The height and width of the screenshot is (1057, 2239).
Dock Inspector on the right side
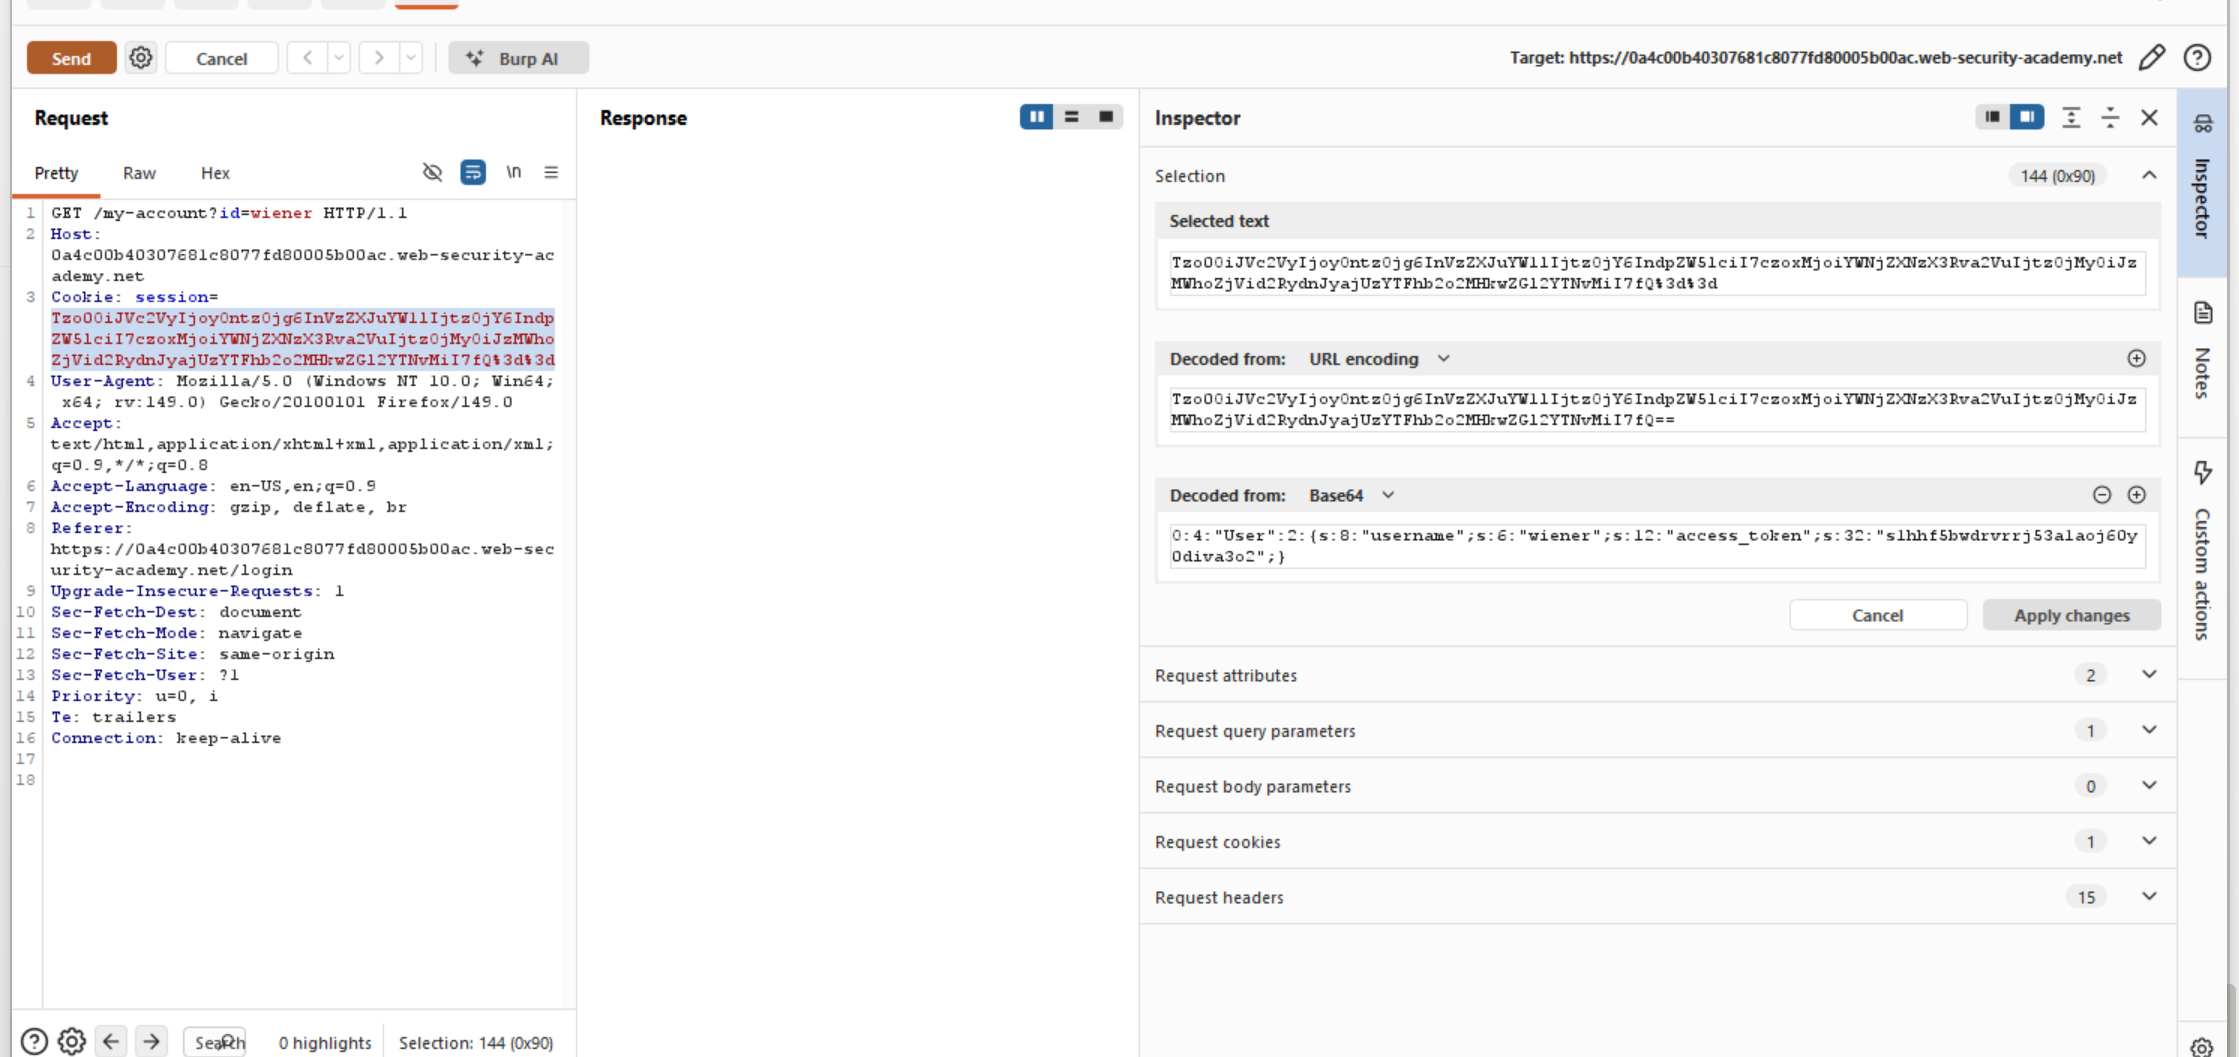point(2027,117)
